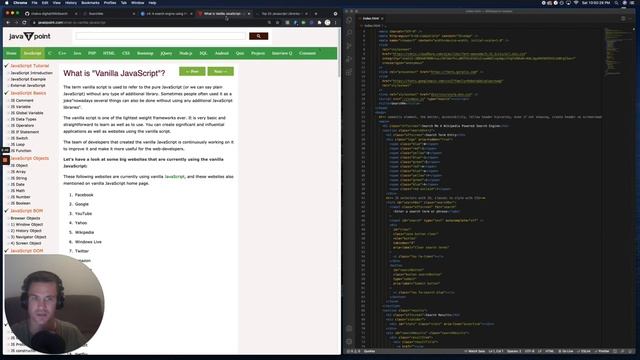
Task: Close the index.html editor tab
Action: pos(382,18)
